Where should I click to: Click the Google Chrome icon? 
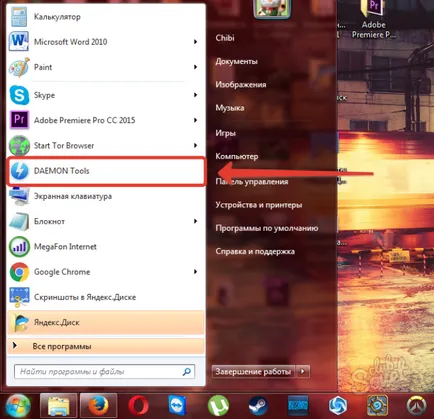coord(19,272)
